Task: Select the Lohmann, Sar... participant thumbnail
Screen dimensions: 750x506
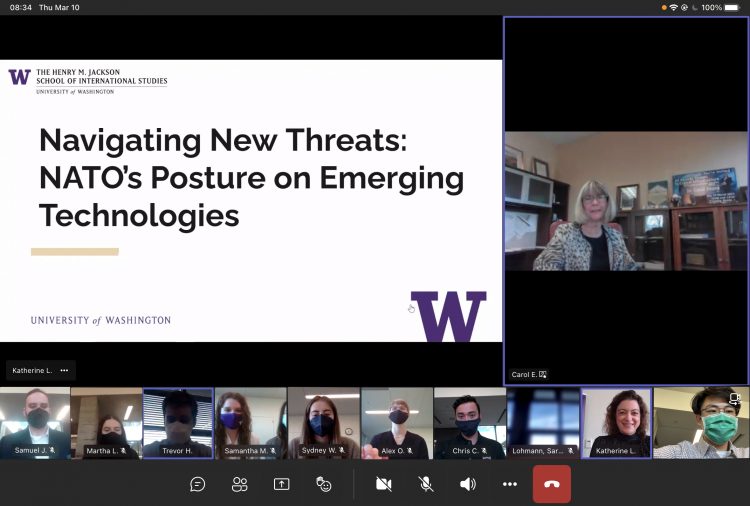Action: point(543,423)
